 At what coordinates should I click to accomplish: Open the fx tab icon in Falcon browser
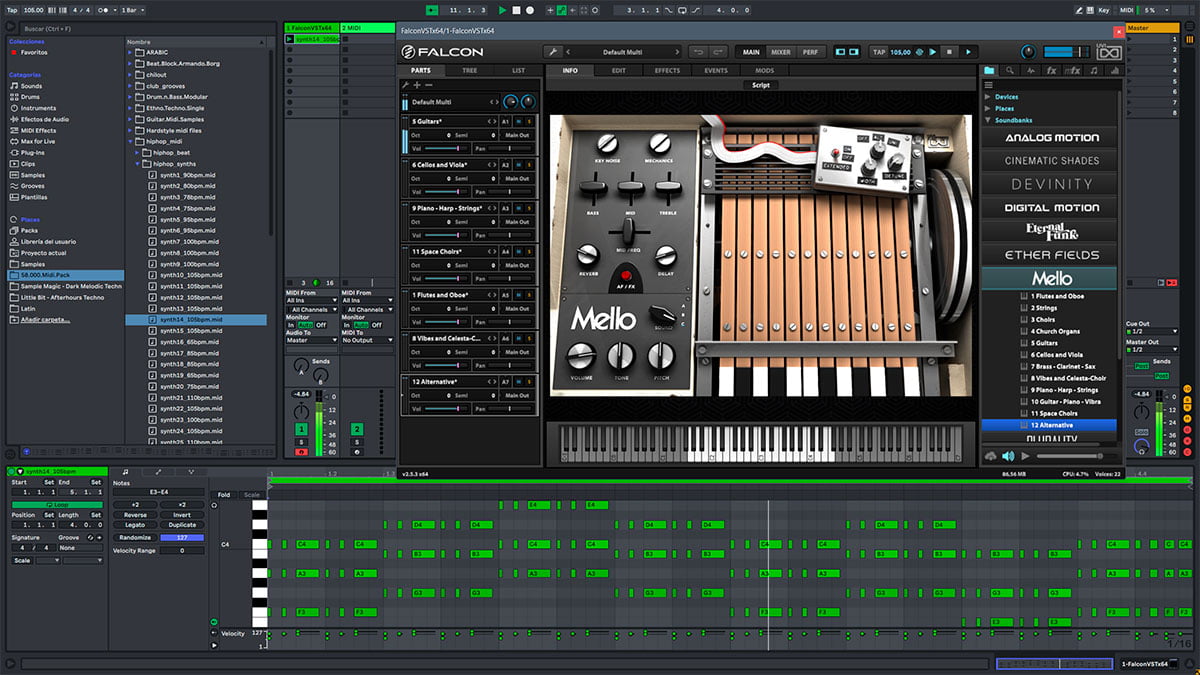pos(1051,71)
